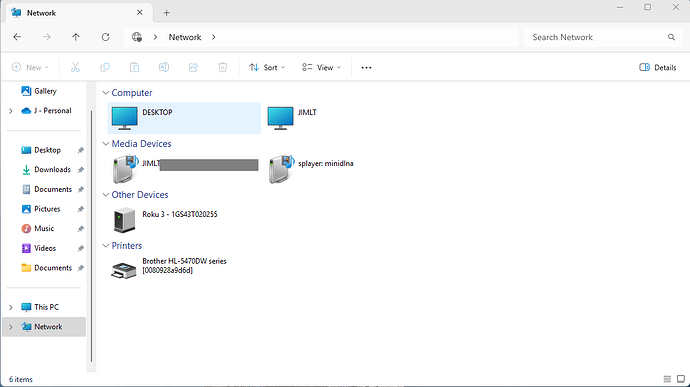Click the search magnifier icon

[x=671, y=37]
